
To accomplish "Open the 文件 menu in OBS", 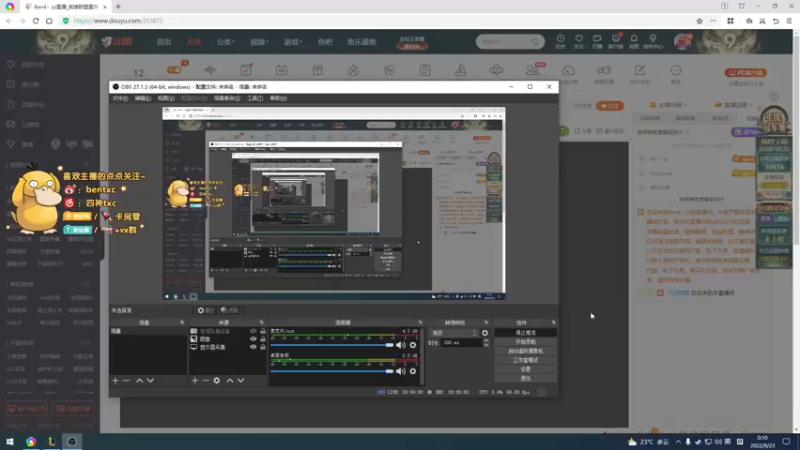I will (x=120, y=98).
